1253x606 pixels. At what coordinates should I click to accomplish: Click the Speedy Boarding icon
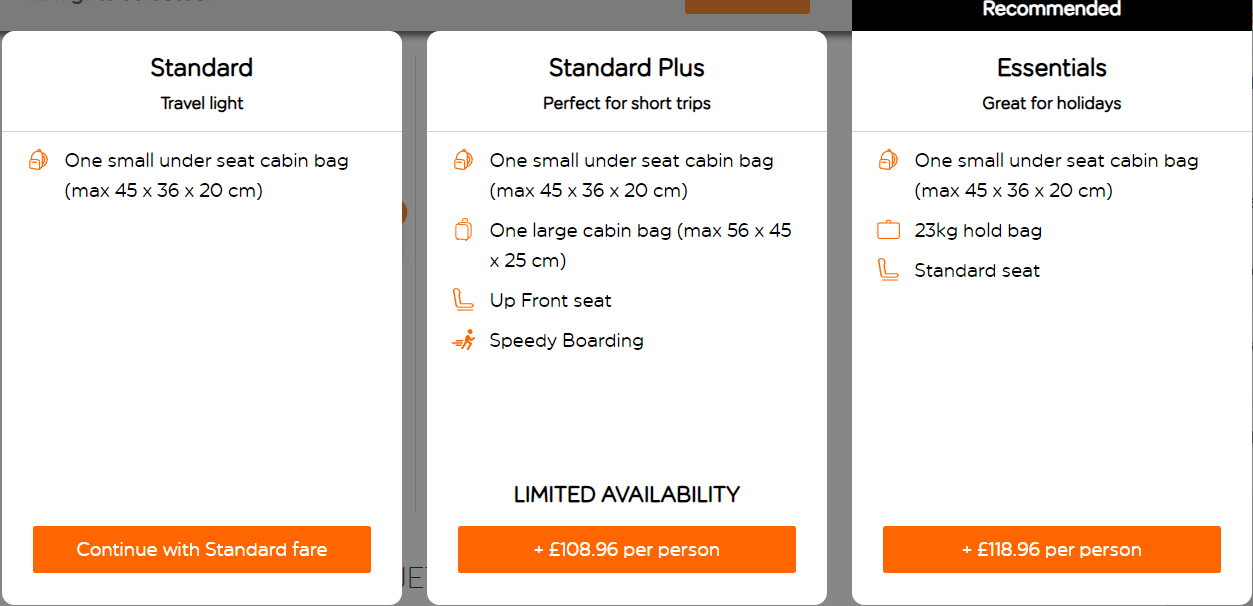click(463, 340)
